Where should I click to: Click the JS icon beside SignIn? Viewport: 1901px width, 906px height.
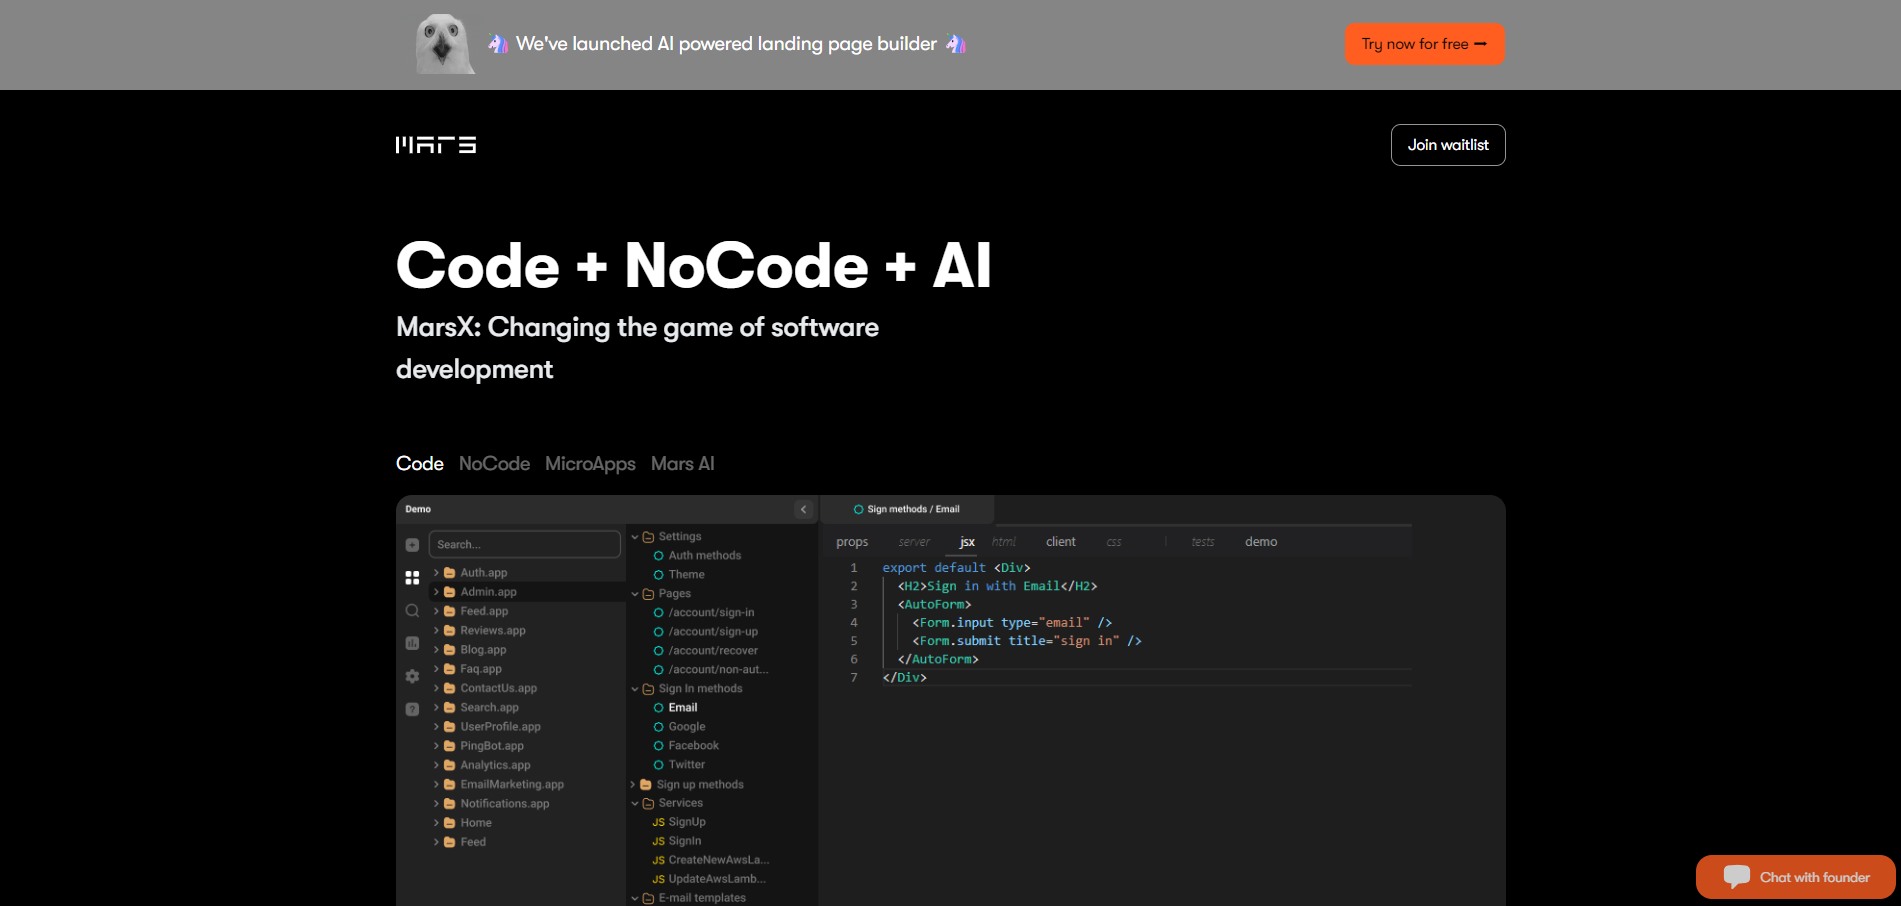658,841
